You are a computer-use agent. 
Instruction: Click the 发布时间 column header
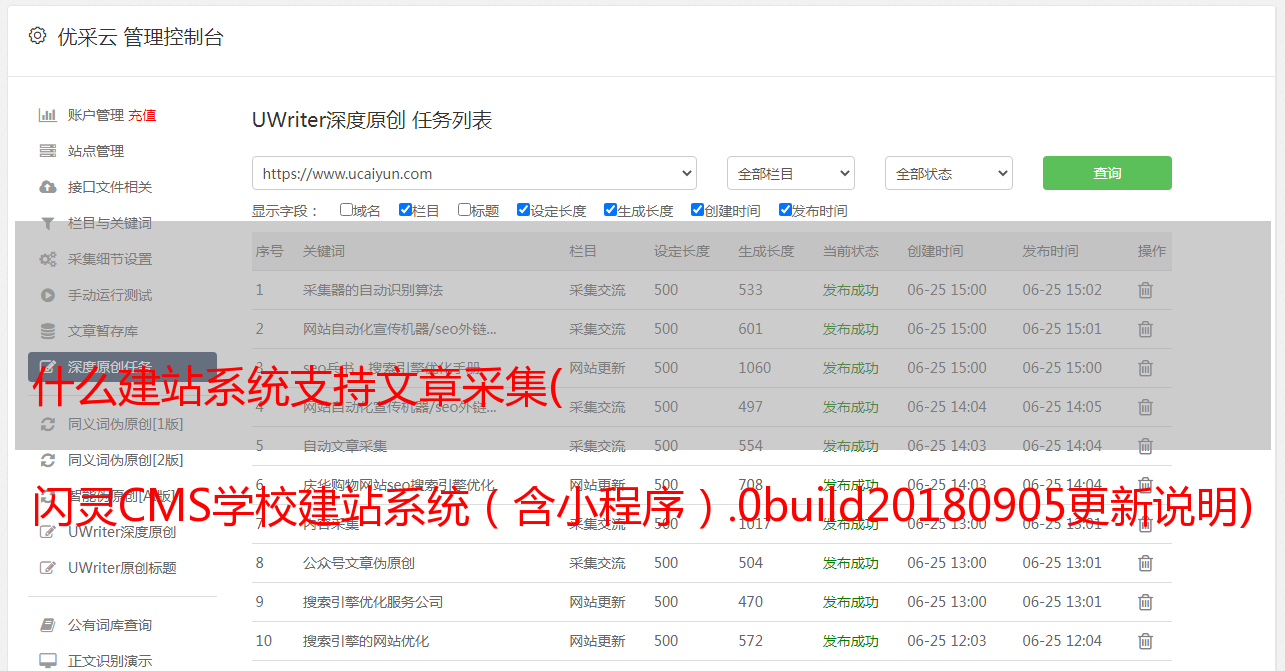[x=1050, y=251]
